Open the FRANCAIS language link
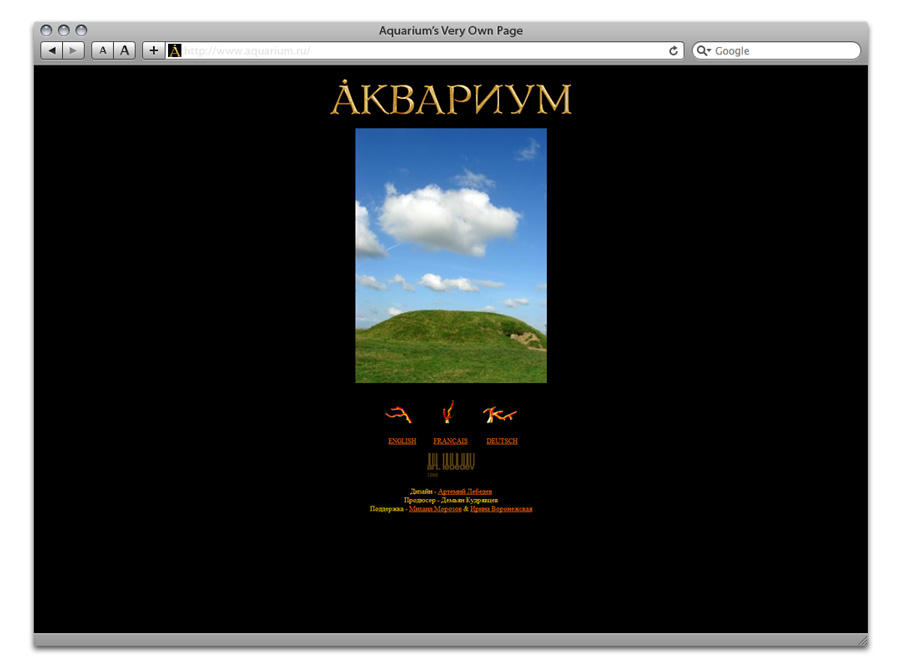The height and width of the screenshot is (667, 900). click(450, 441)
